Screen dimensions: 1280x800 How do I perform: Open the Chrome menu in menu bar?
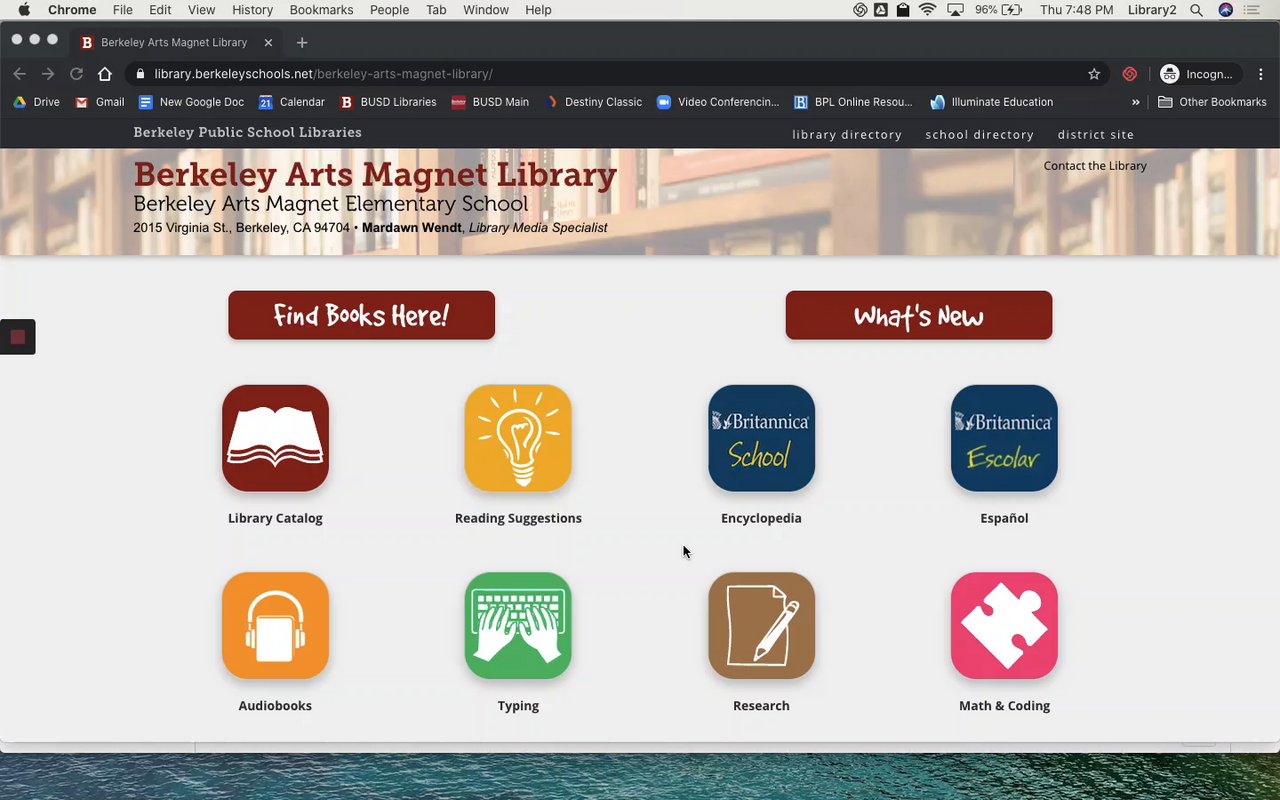72,10
